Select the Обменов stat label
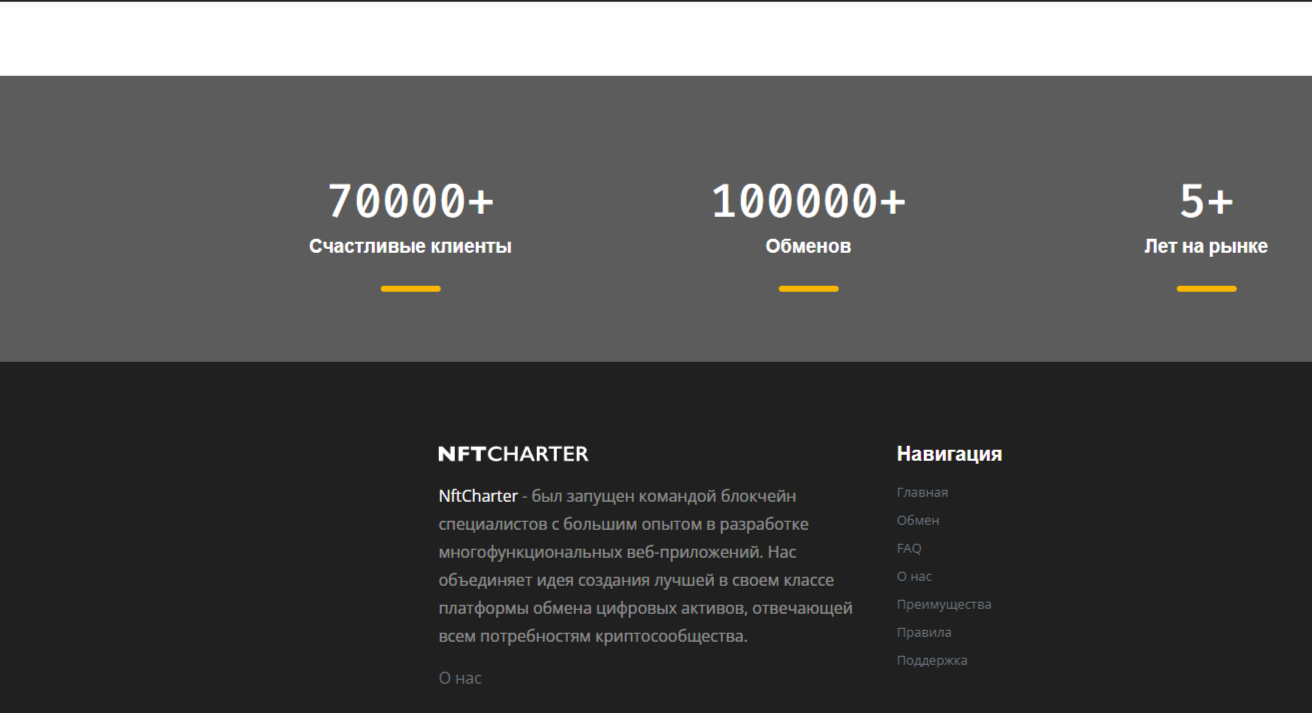Screen dimensions: 1312x713 pyautogui.click(x=808, y=246)
